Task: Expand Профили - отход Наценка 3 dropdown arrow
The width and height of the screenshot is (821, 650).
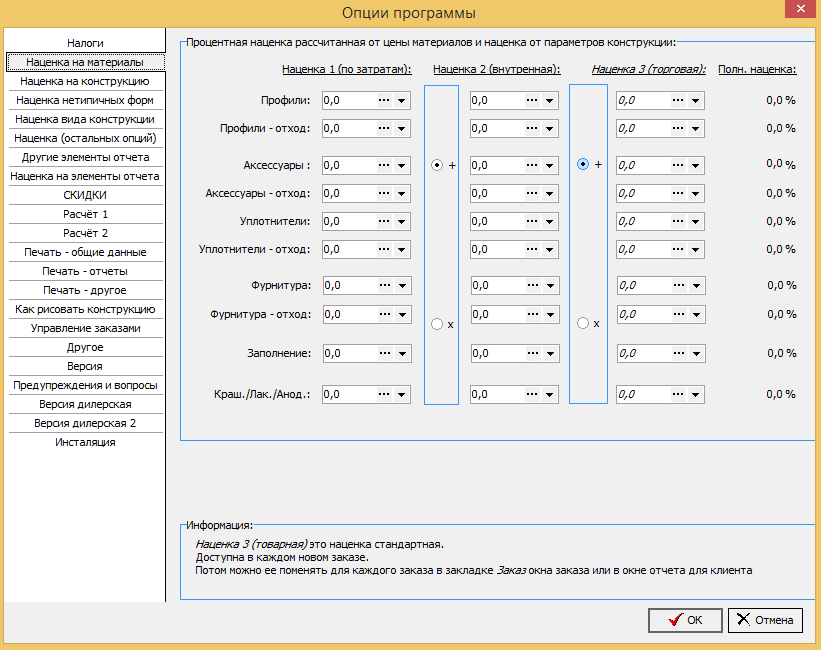Action: point(695,128)
